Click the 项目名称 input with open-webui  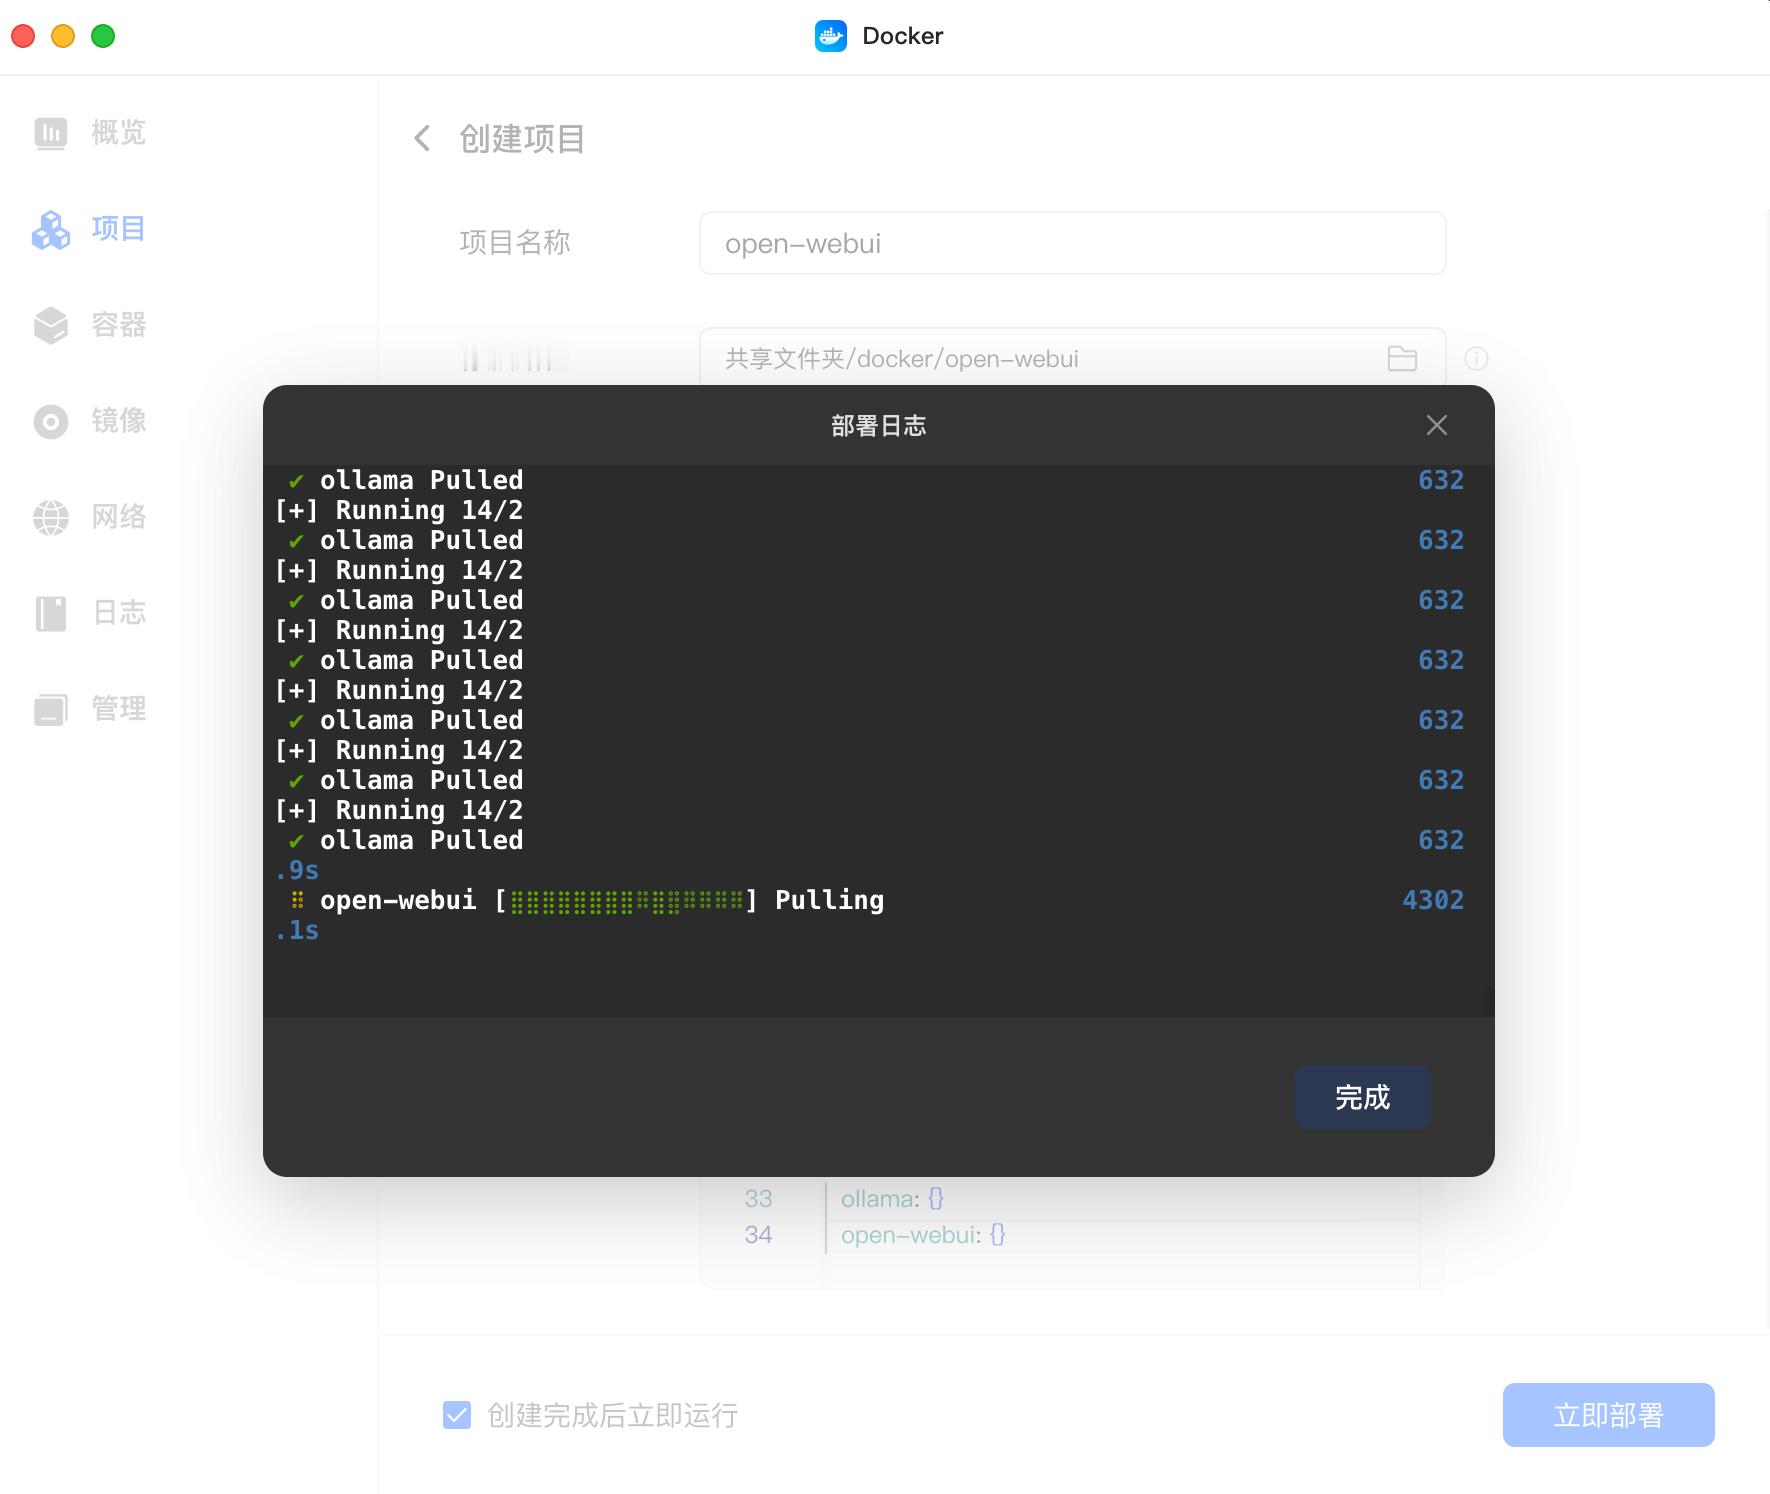pos(1072,243)
